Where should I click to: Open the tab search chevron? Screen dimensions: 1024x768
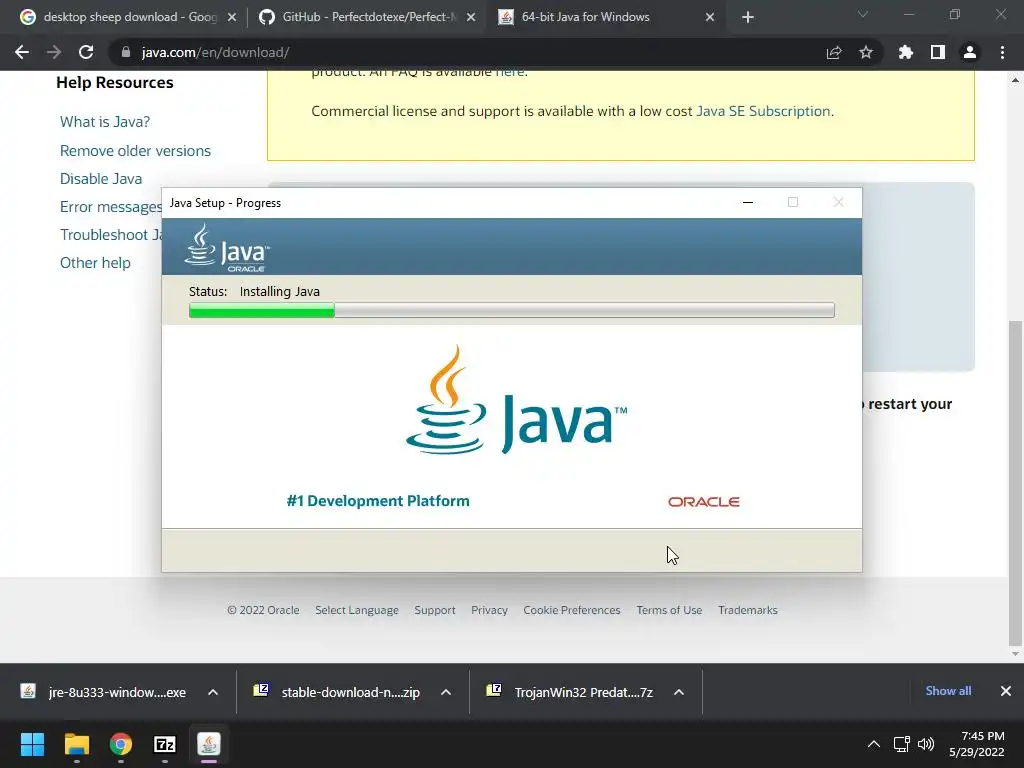[x=862, y=14]
